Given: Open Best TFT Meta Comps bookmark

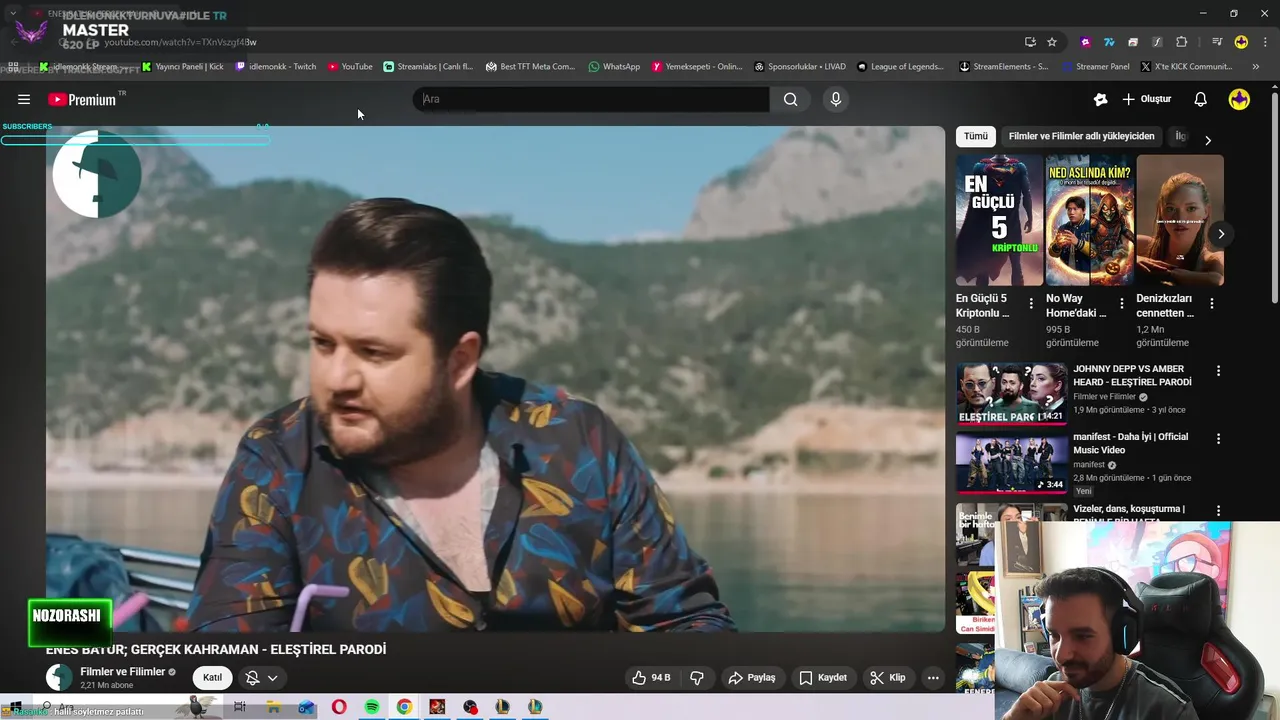Looking at the screenshot, I should pos(531,67).
